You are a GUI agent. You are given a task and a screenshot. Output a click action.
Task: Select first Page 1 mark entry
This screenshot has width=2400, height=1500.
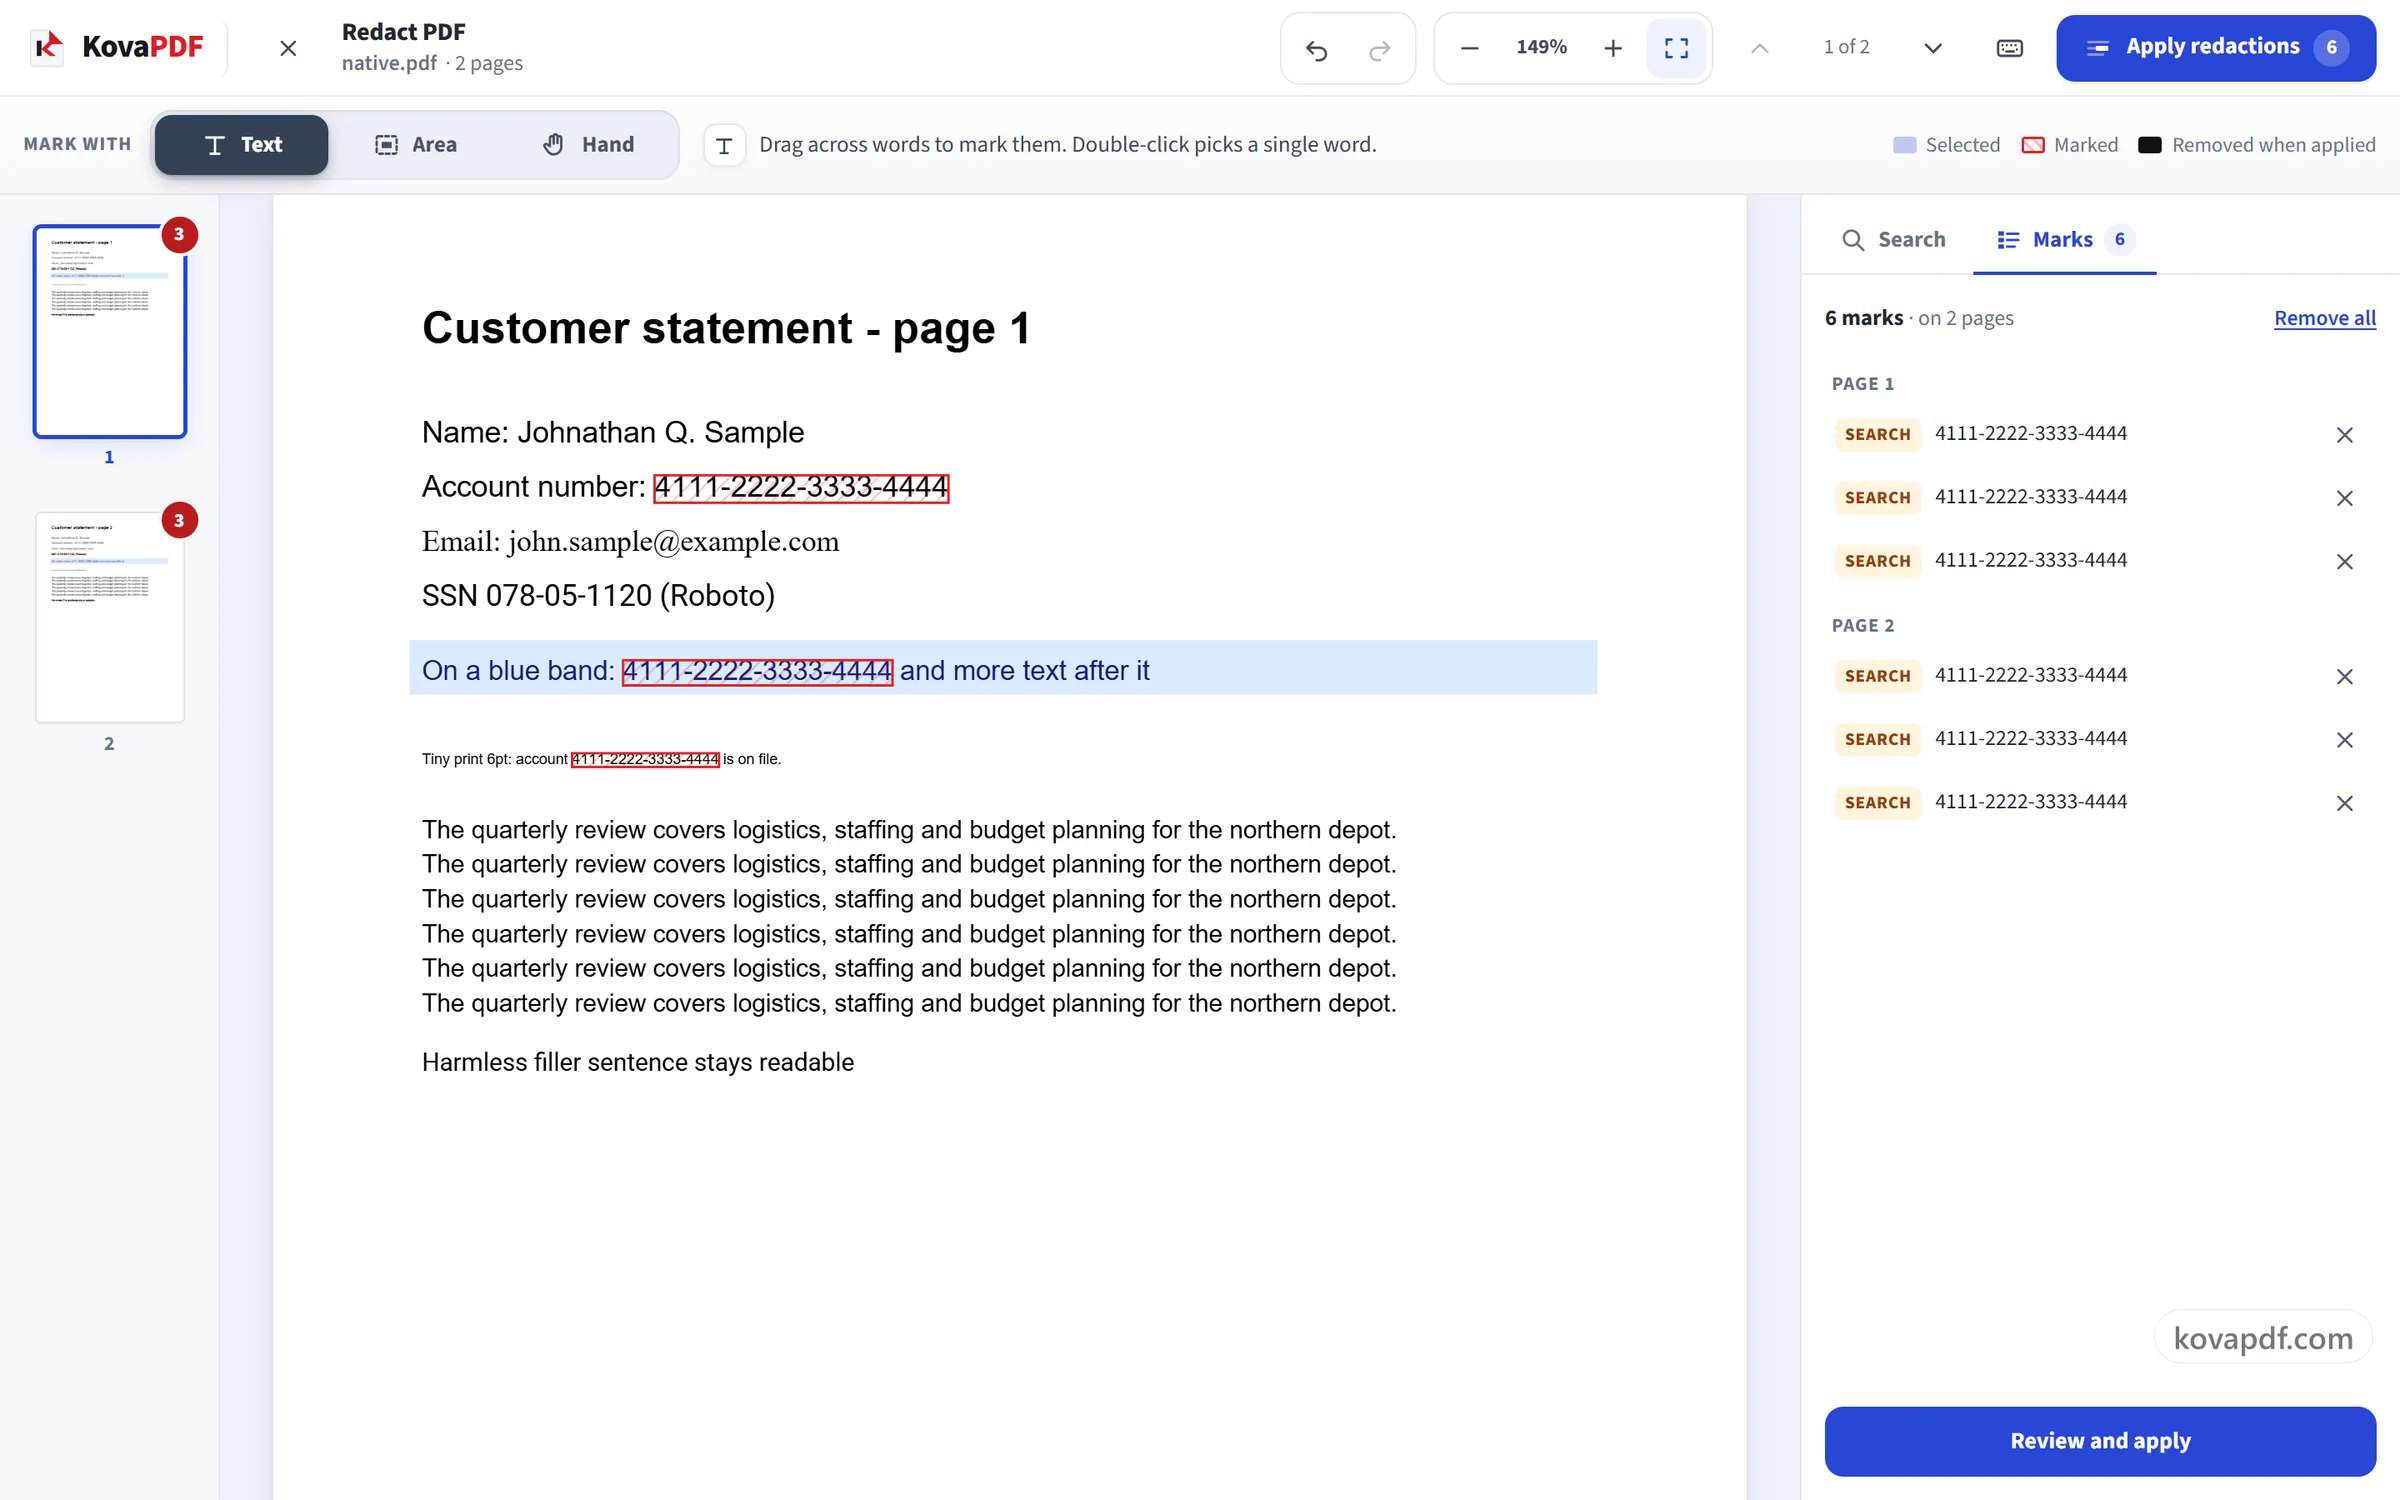2100,434
